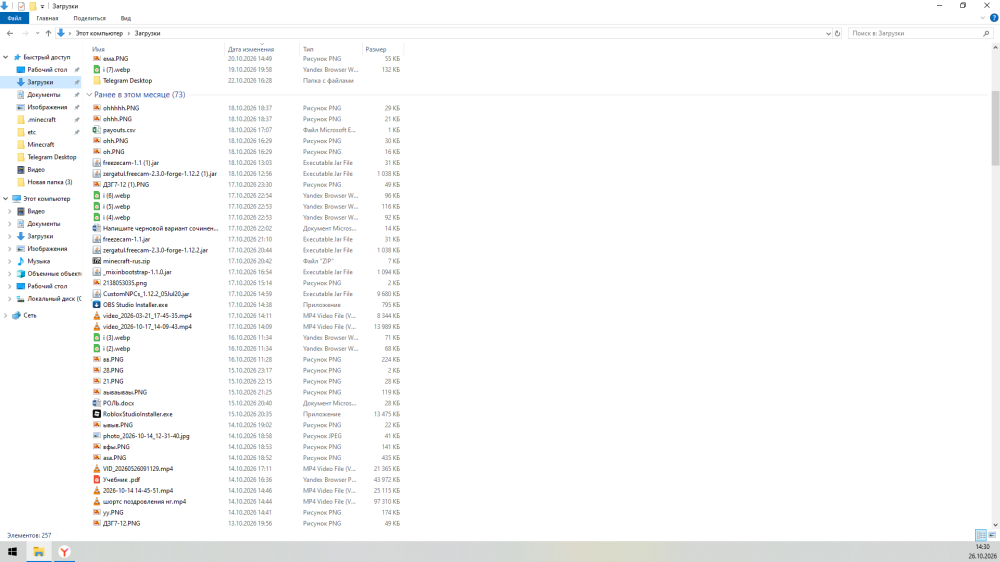1000x562 pixels.
Task: Select Изображения under Этот компьютер
Action: [x=47, y=249]
